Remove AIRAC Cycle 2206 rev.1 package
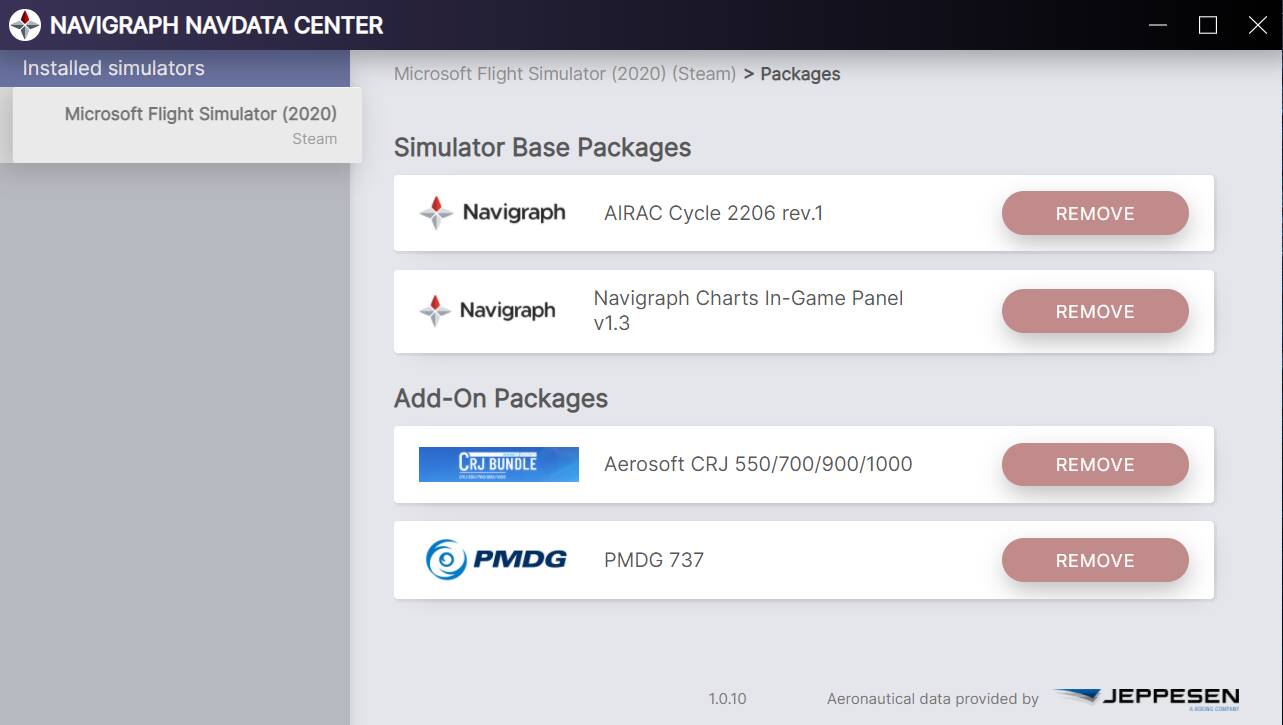The height and width of the screenshot is (725, 1283). pos(1095,213)
